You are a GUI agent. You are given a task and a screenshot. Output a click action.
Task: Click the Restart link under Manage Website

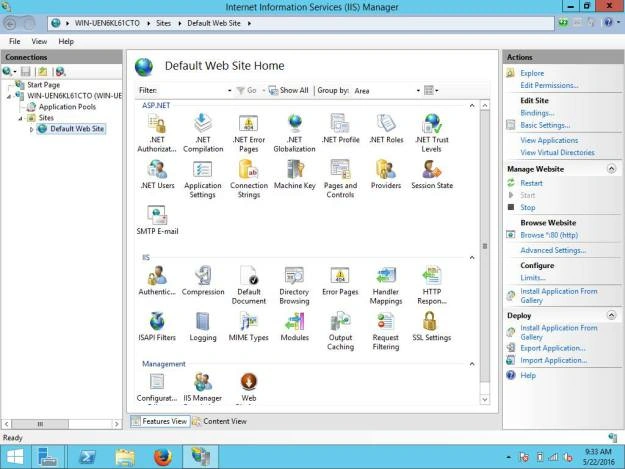[531, 183]
